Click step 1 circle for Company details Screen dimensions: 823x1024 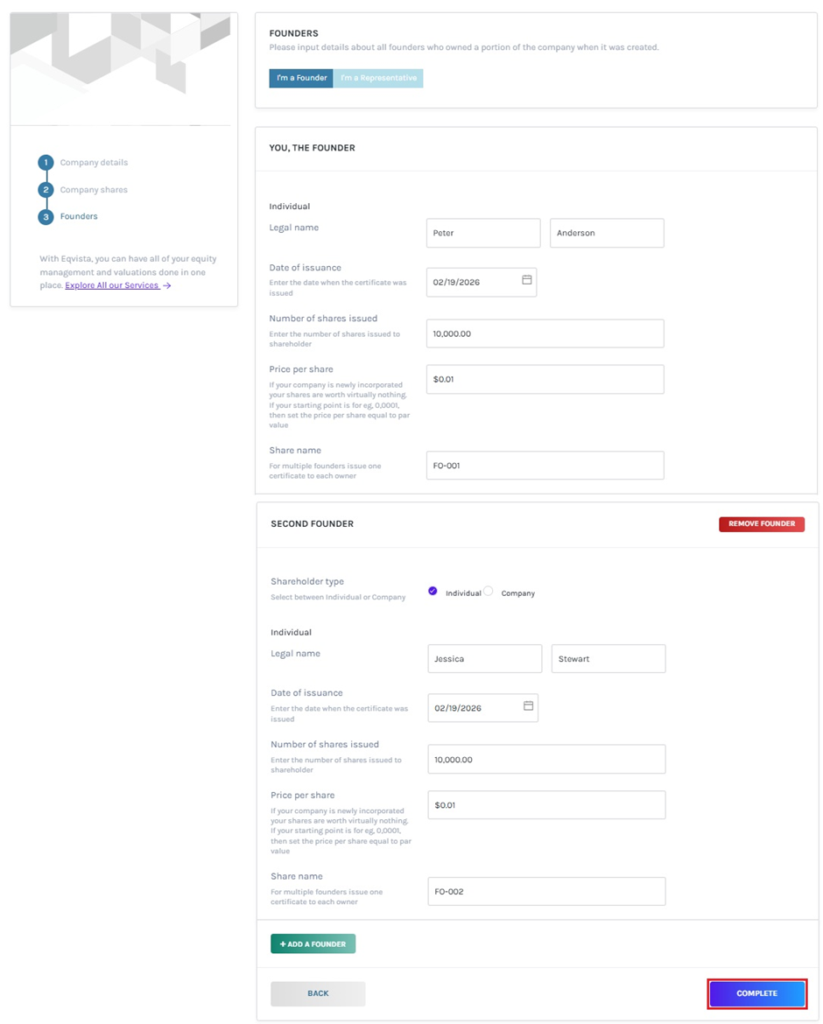click(x=46, y=162)
